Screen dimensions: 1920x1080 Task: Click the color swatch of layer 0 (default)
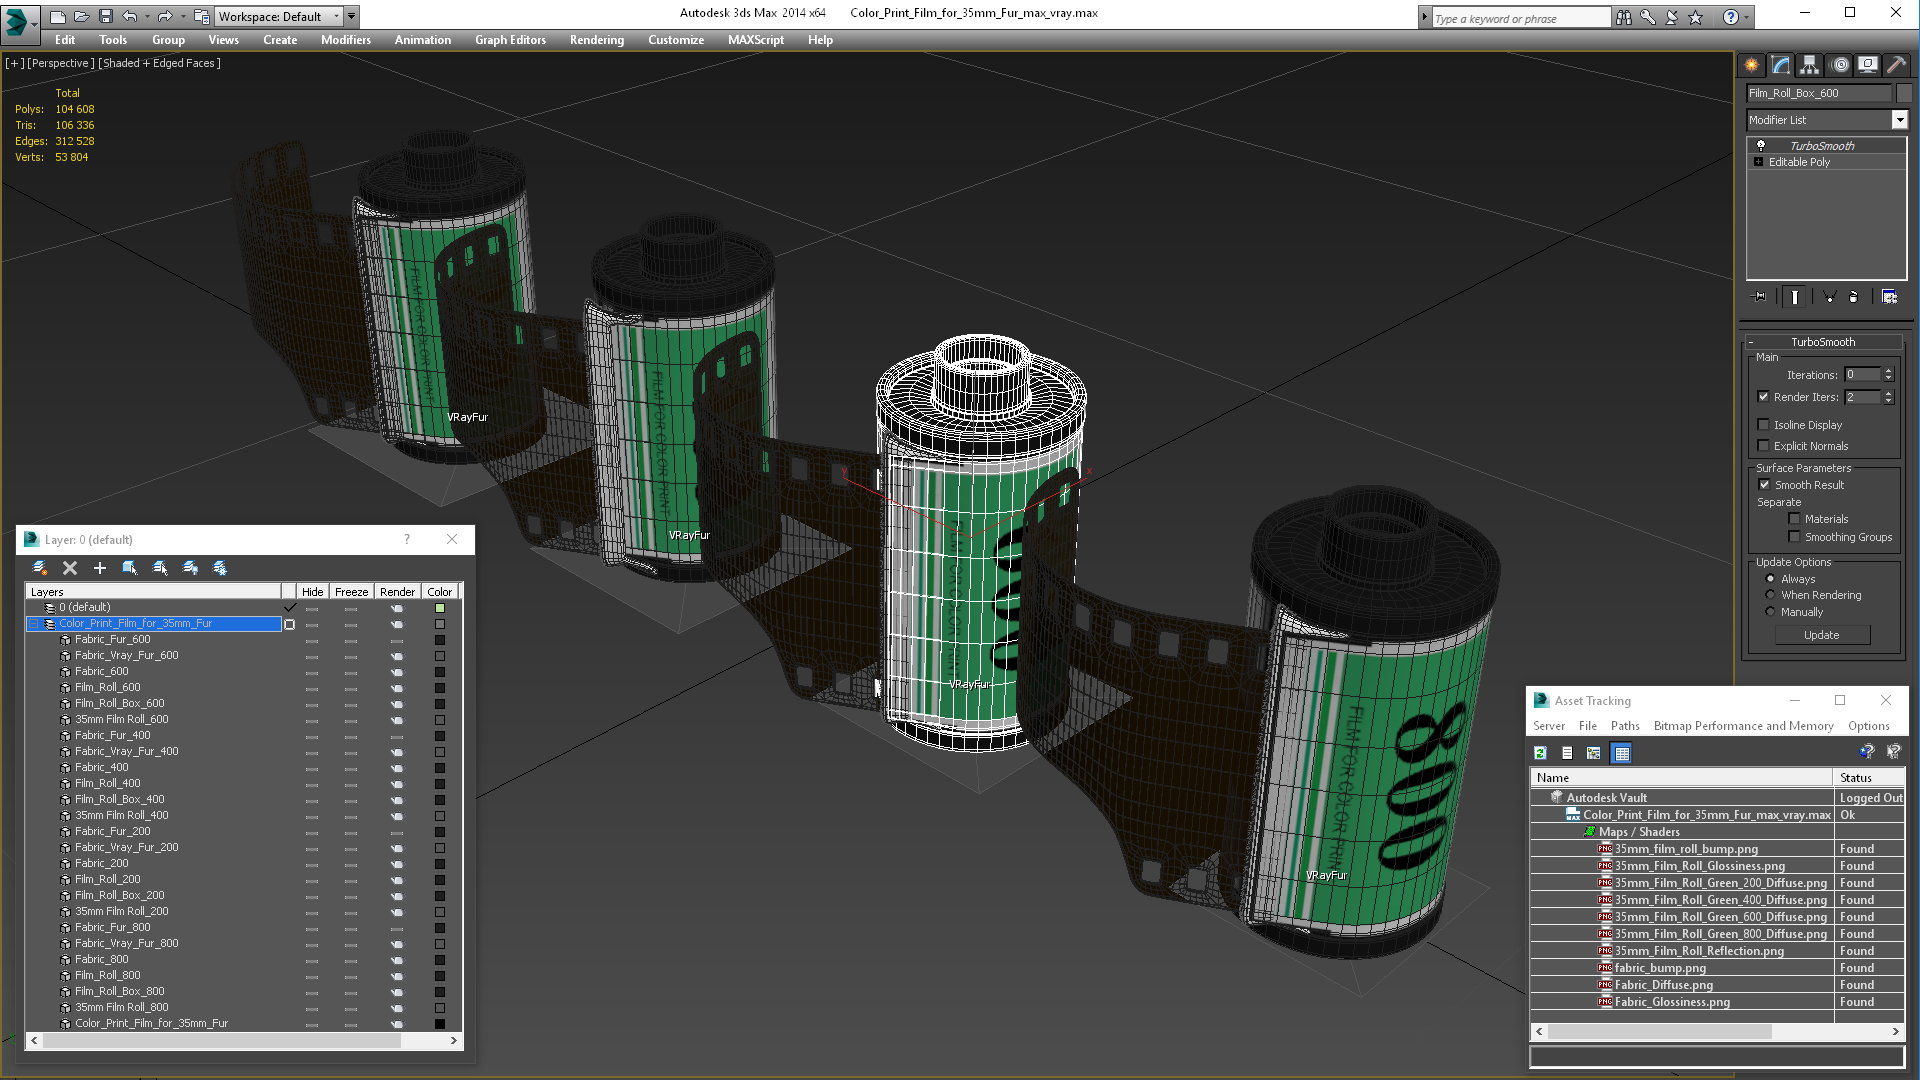click(x=439, y=608)
